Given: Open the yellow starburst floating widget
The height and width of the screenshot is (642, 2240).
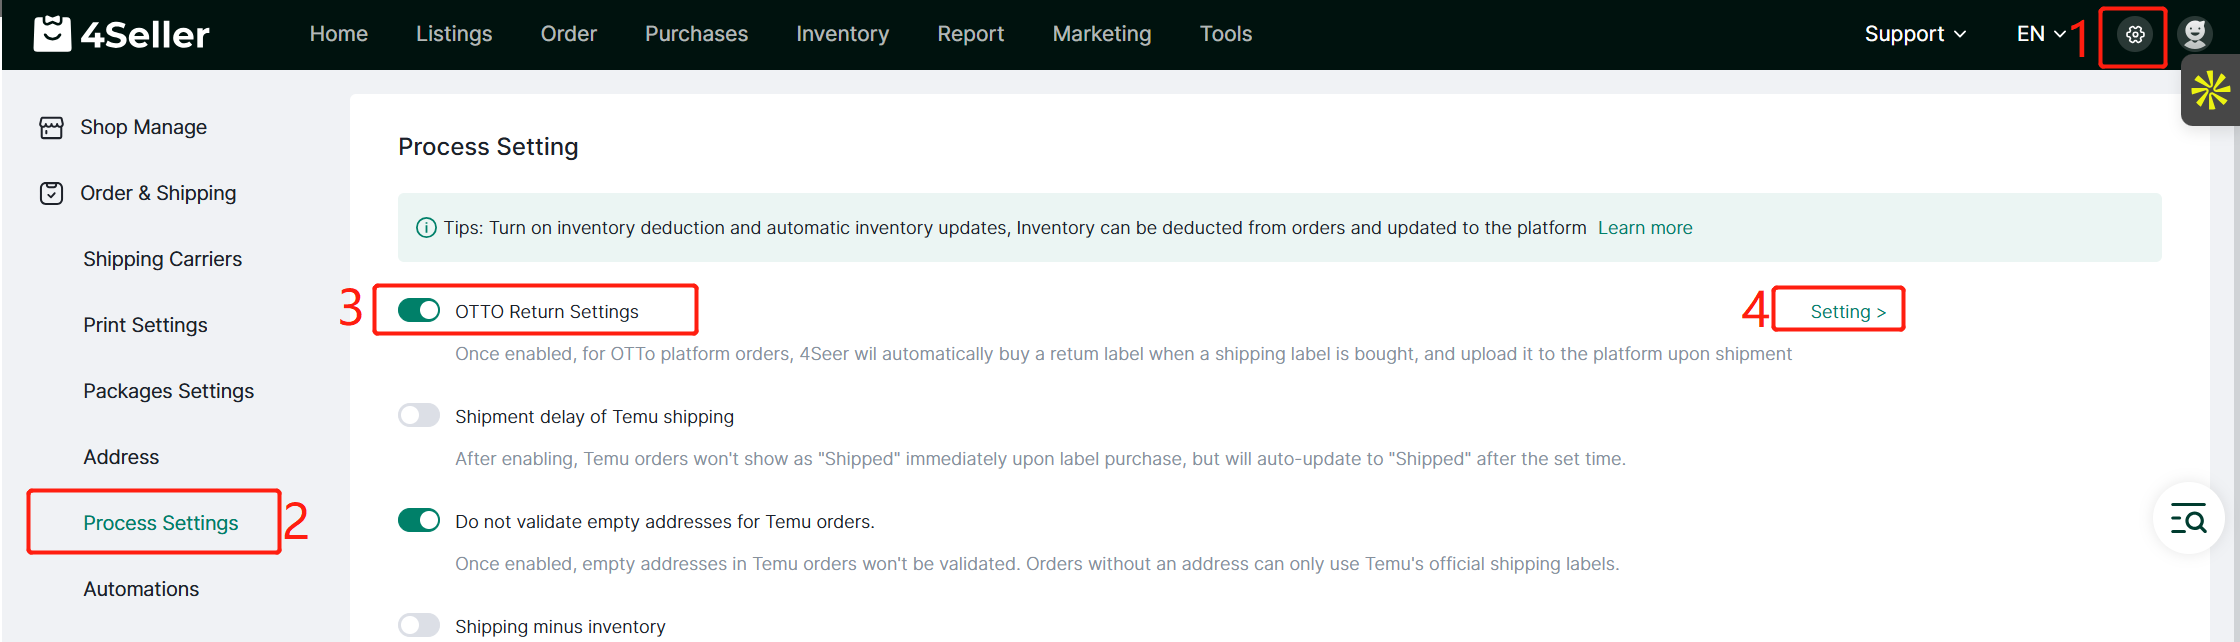Looking at the screenshot, I should 2210,91.
